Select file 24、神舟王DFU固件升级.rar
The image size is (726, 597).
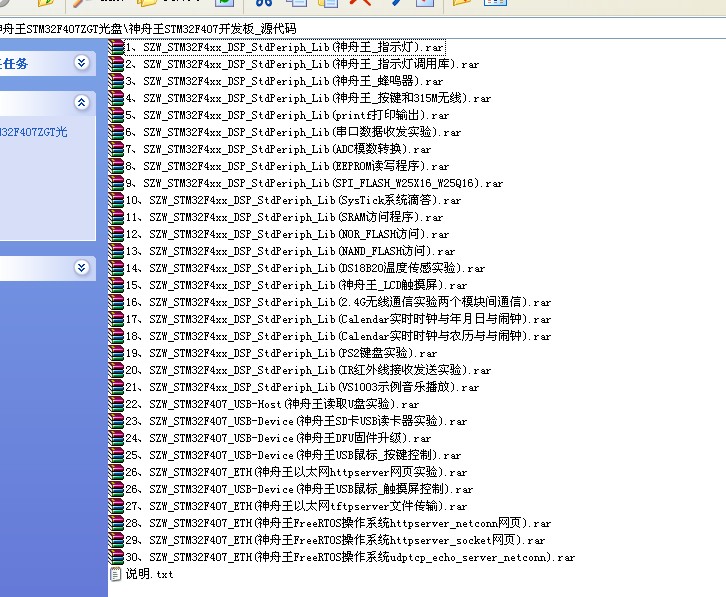click(x=278, y=438)
